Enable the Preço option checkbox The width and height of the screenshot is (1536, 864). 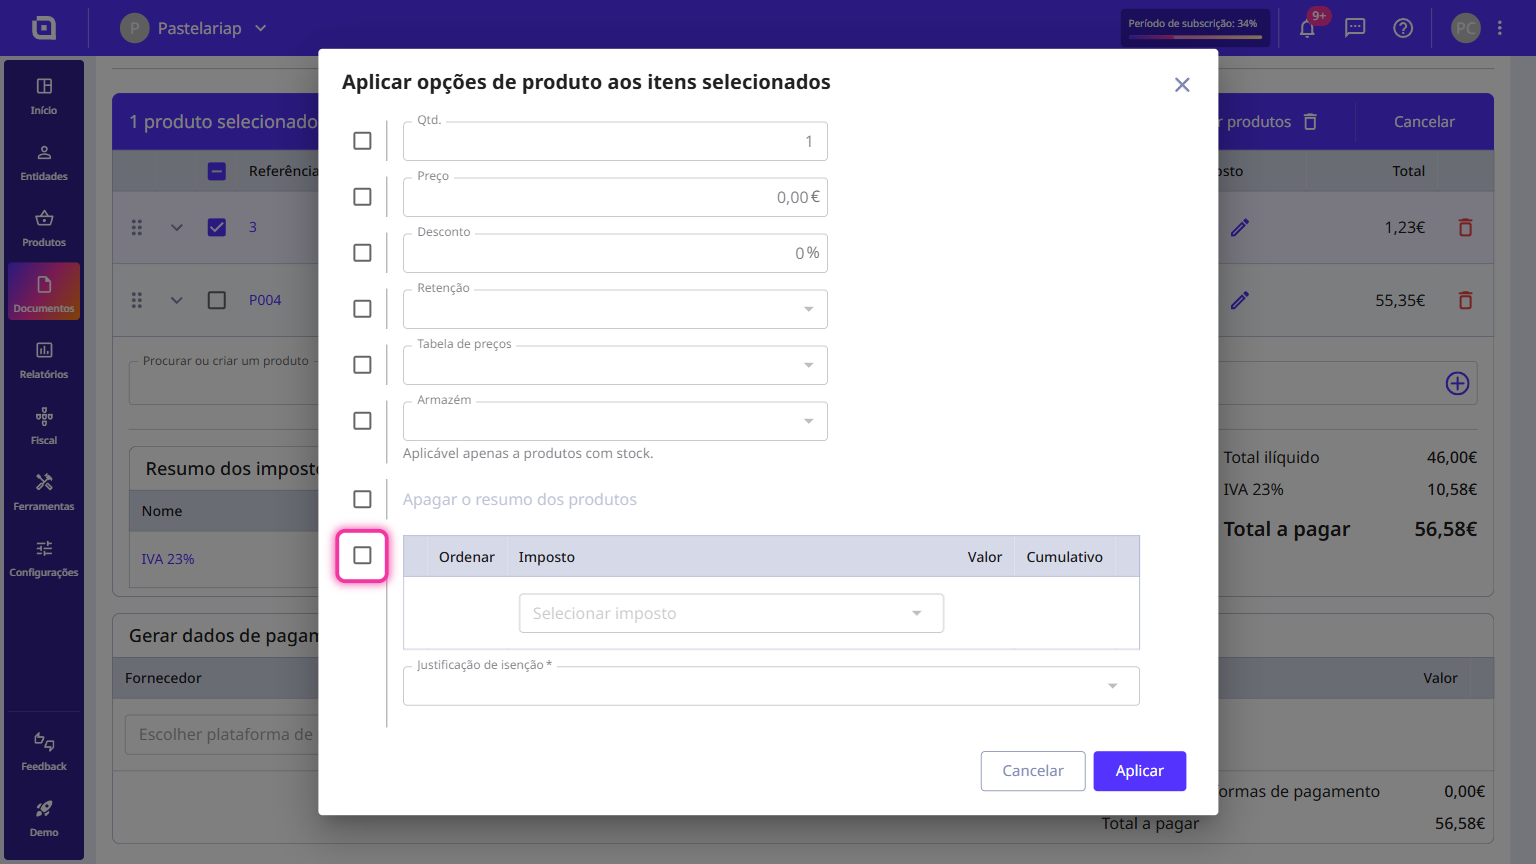click(x=362, y=197)
